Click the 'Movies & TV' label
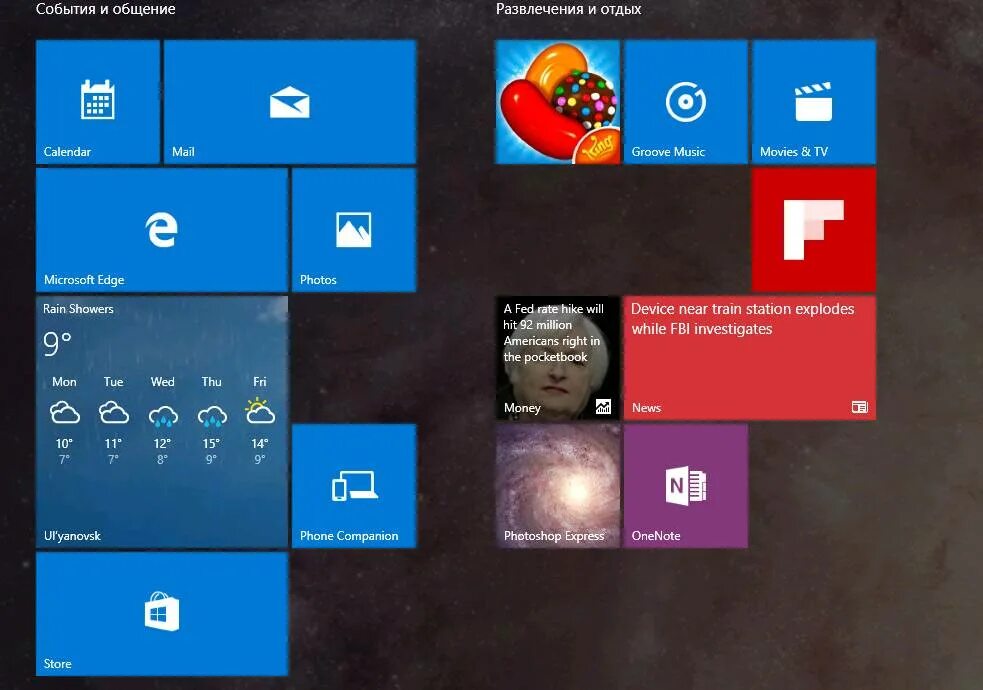 click(794, 152)
